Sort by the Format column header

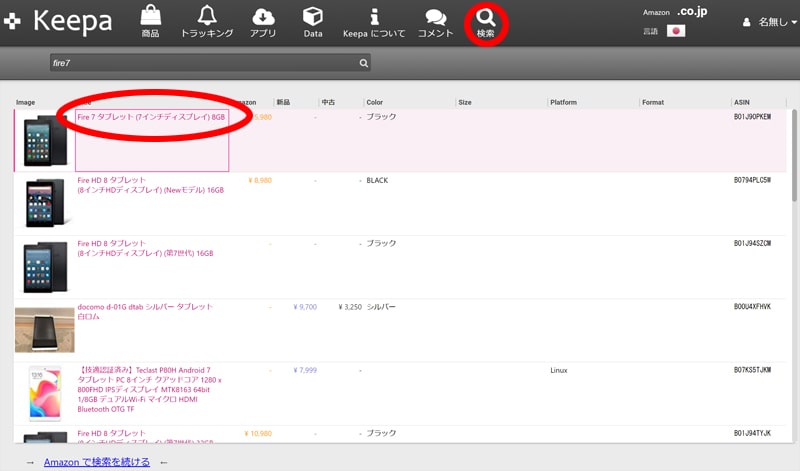pyautogui.click(x=653, y=102)
